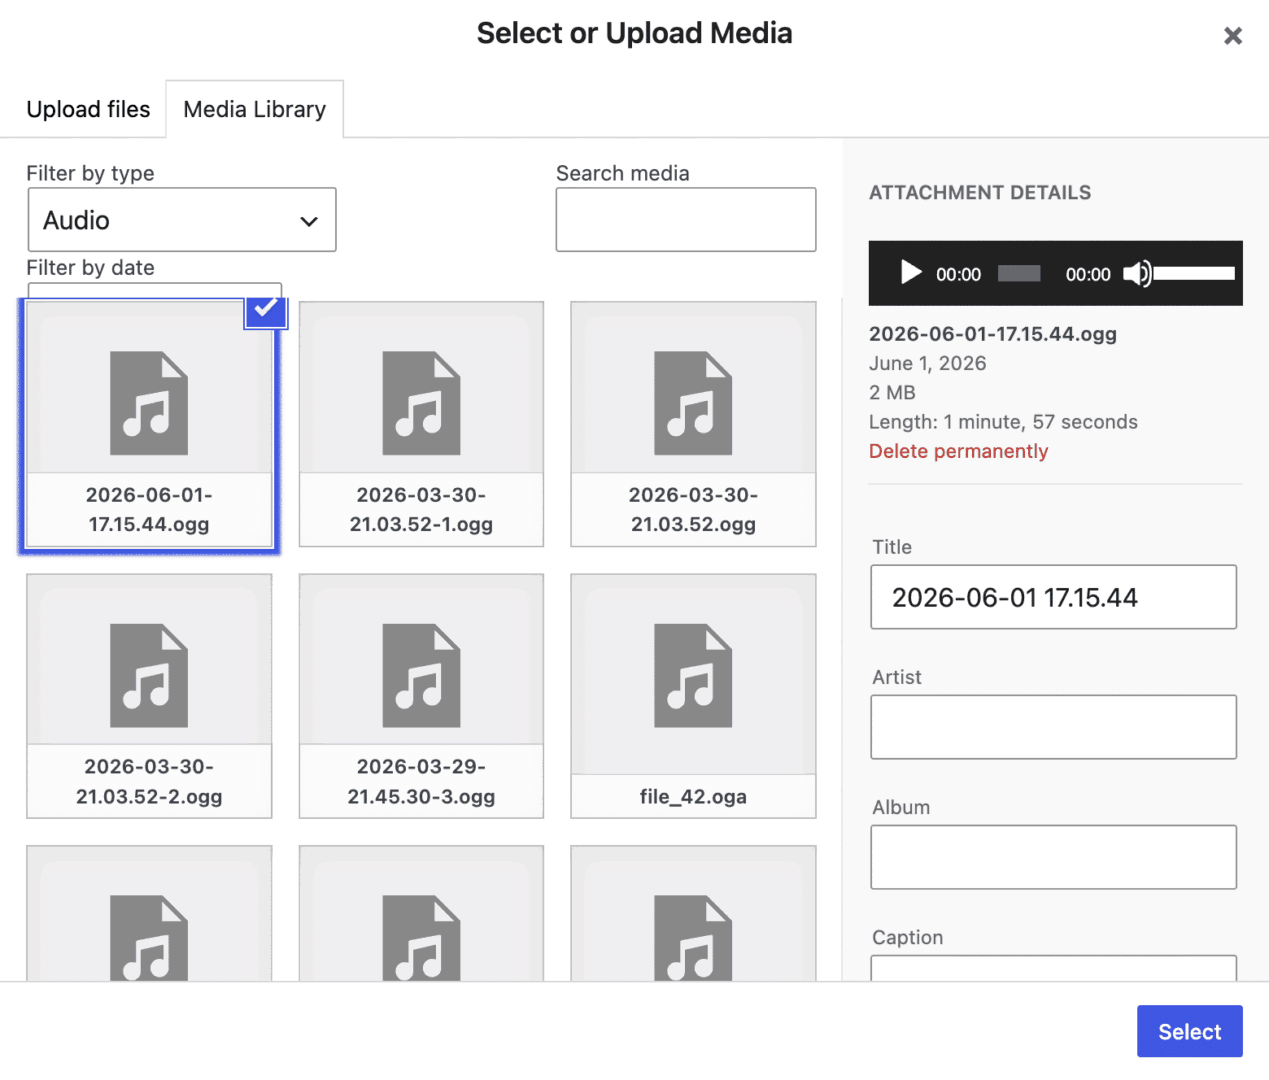
Task: Click the 'Length: 1 minute, 57 seconds' text
Action: pyautogui.click(x=1003, y=422)
